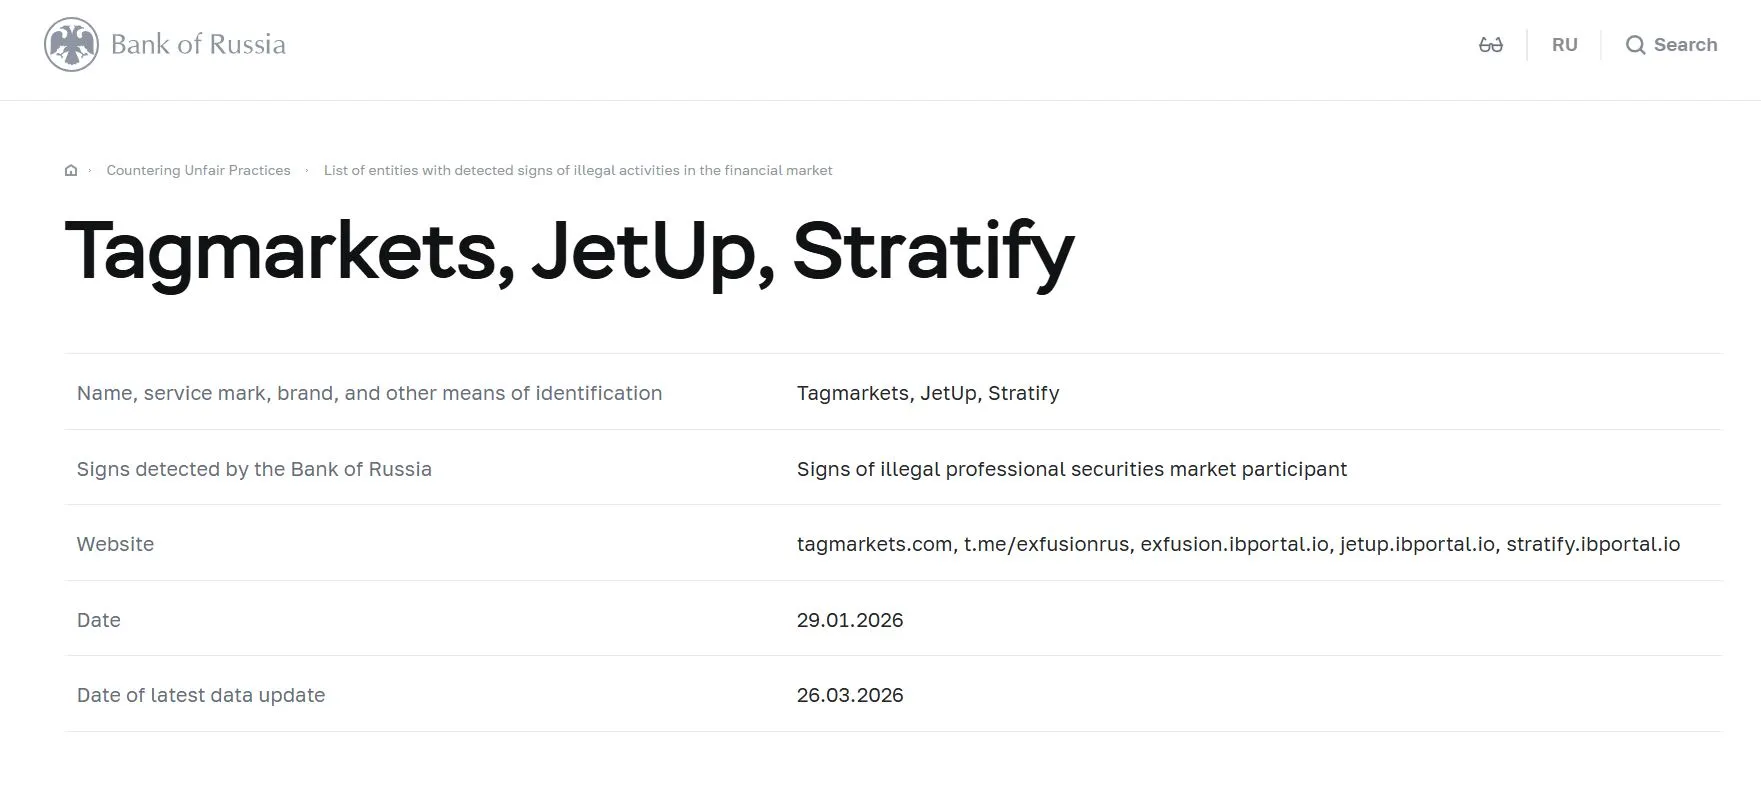Open Countering Unfair Practices breadcrumb

click(198, 171)
